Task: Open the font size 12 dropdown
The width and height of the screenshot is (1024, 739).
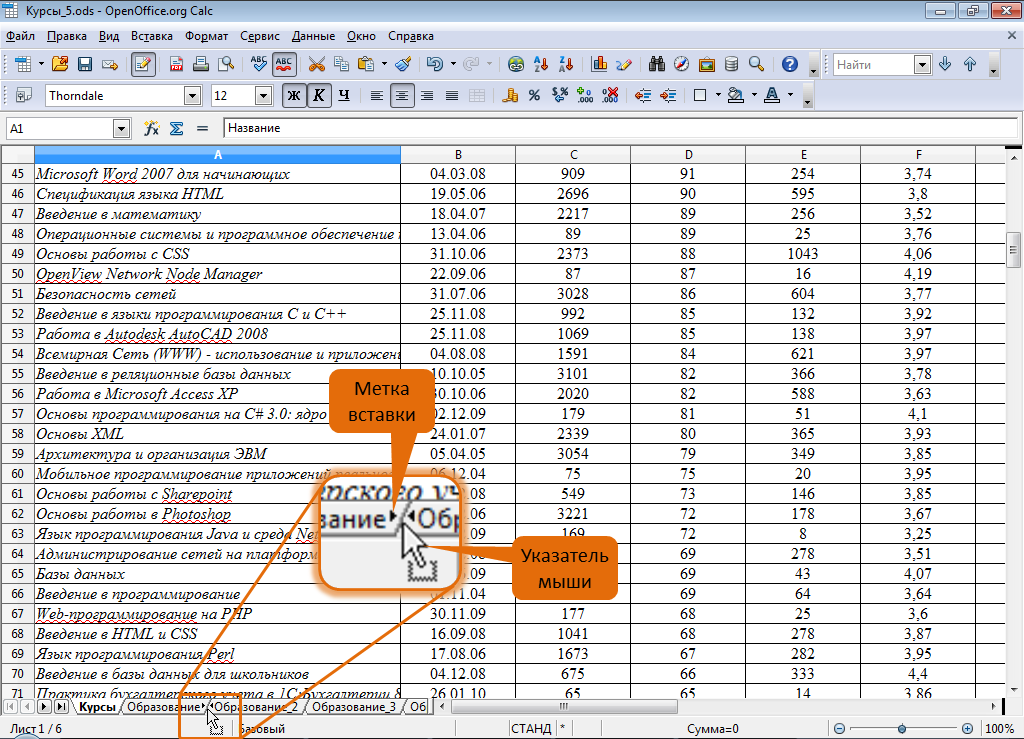Action: click(264, 96)
